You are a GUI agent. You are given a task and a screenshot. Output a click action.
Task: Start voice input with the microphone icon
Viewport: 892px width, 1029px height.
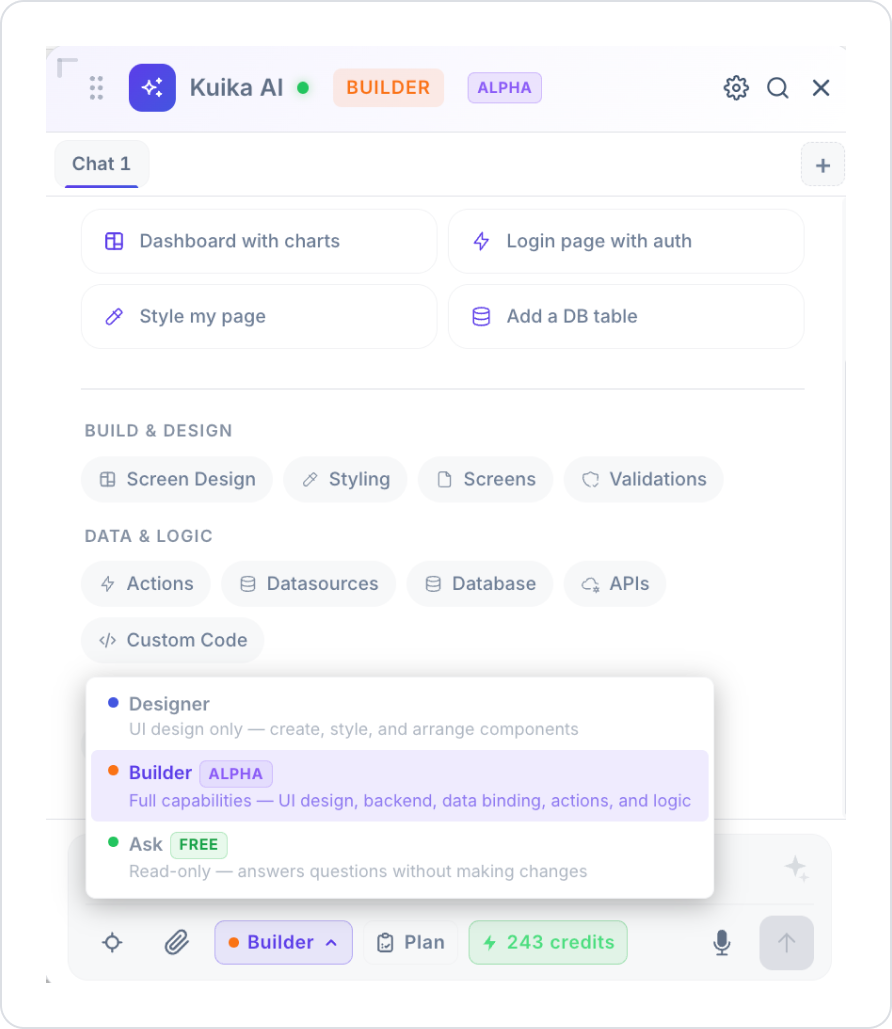point(722,943)
